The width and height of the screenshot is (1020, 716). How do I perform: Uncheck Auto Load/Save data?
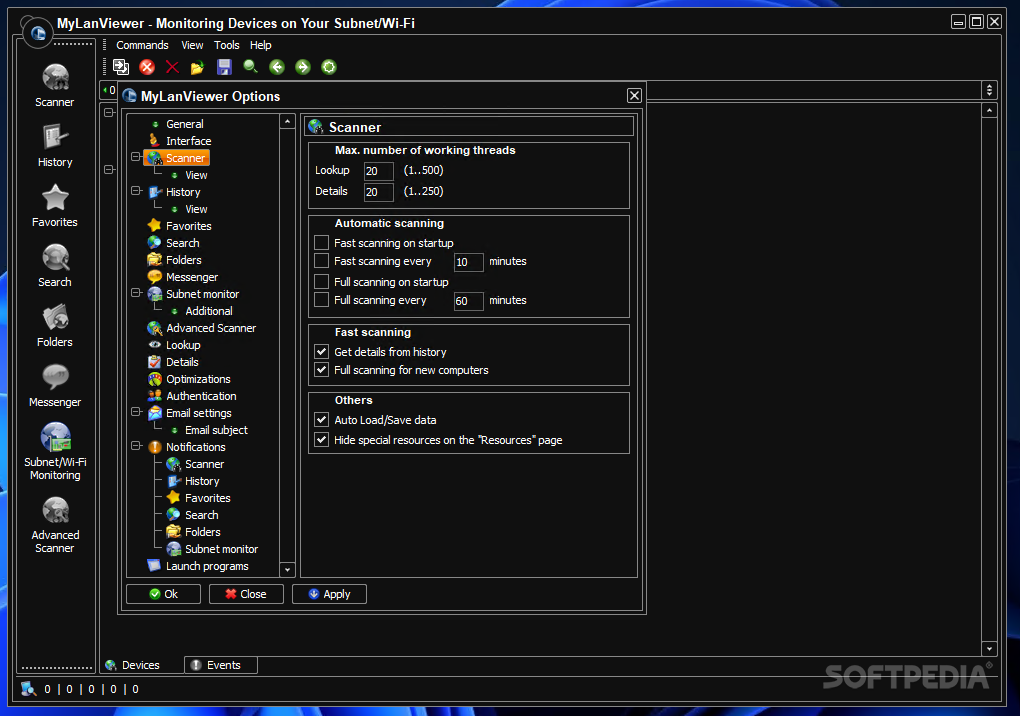tap(321, 420)
